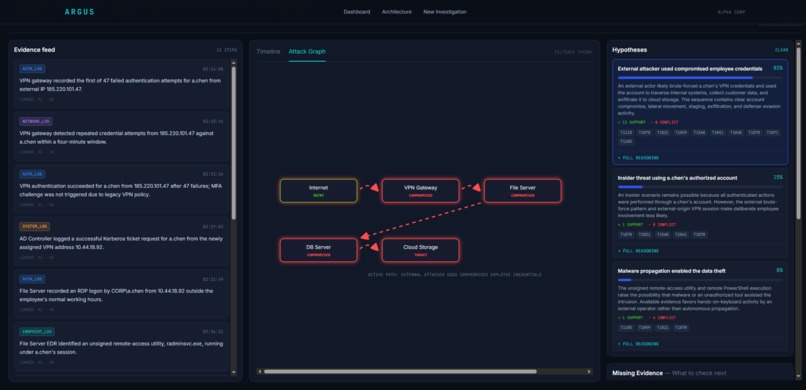This screenshot has height=390, width=806.
Task: Open the RDP logon evidence entry
Action: pos(121,294)
